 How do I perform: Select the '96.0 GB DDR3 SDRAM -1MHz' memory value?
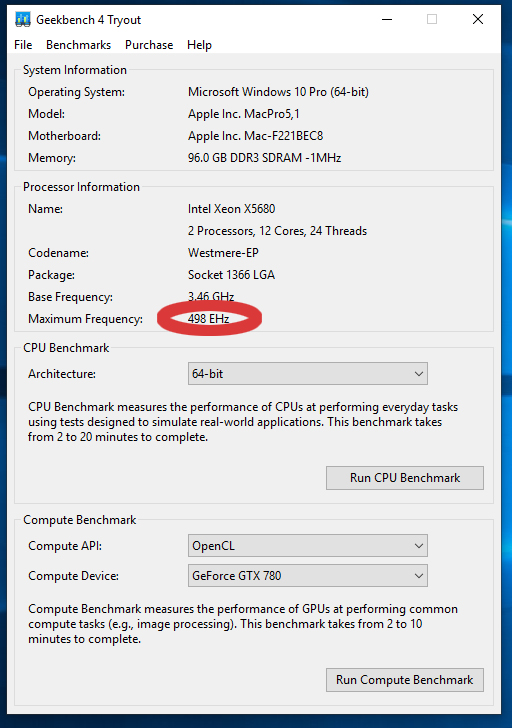(x=264, y=158)
